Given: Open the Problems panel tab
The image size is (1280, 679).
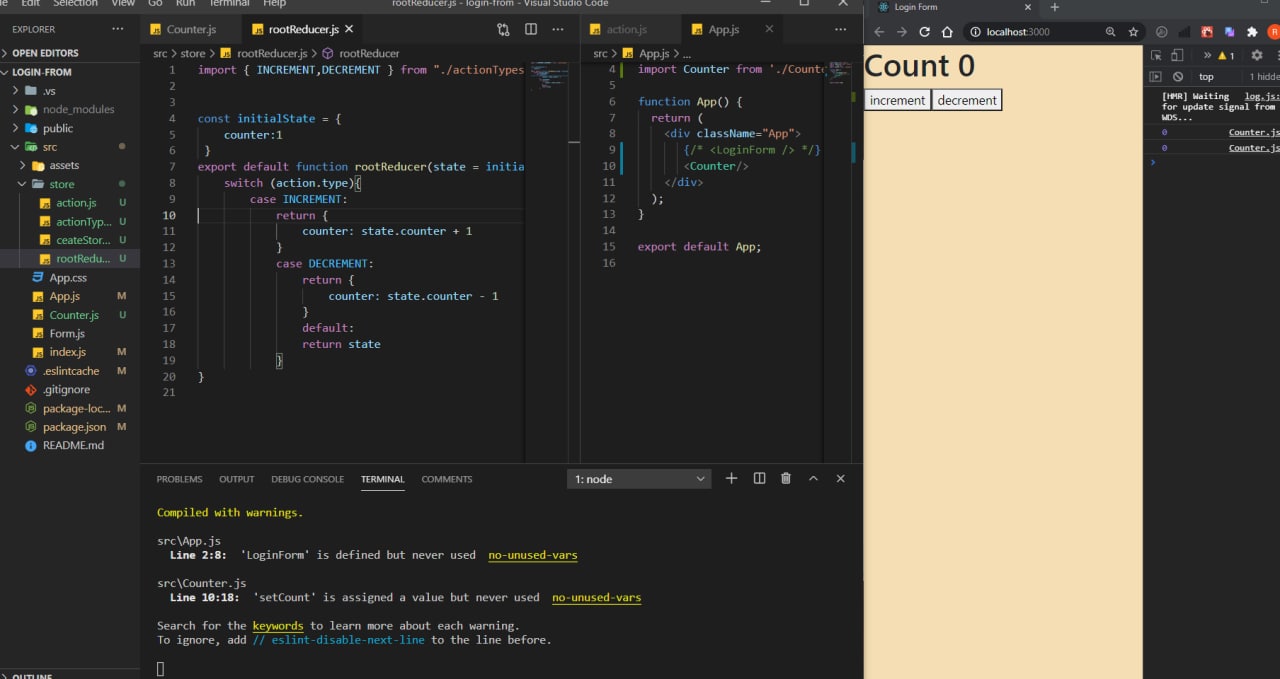Looking at the screenshot, I should click(179, 479).
